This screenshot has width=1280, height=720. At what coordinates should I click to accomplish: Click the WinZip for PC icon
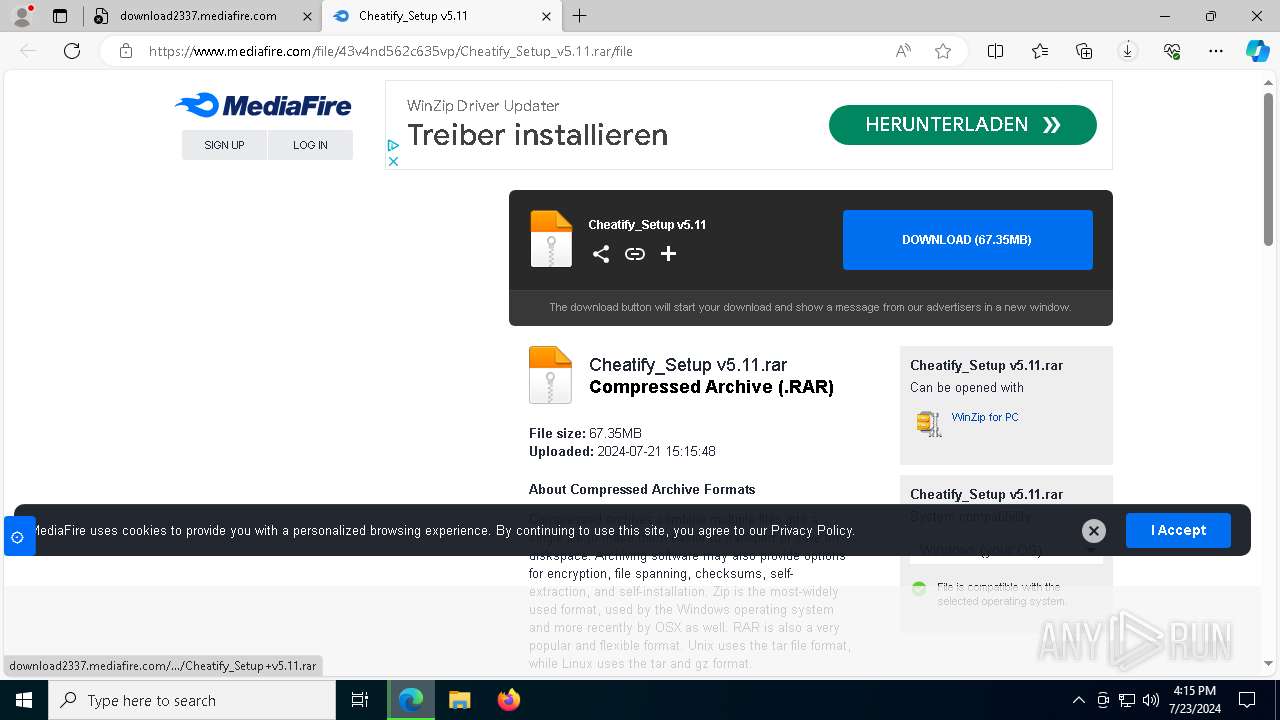click(929, 423)
